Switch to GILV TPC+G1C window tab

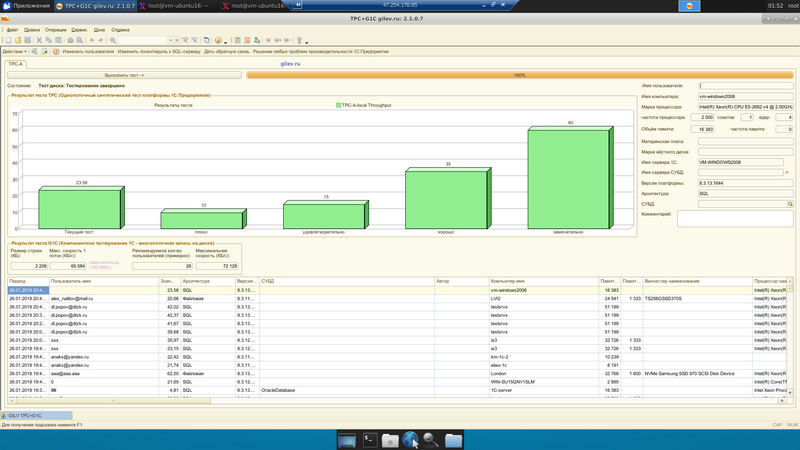36,416
